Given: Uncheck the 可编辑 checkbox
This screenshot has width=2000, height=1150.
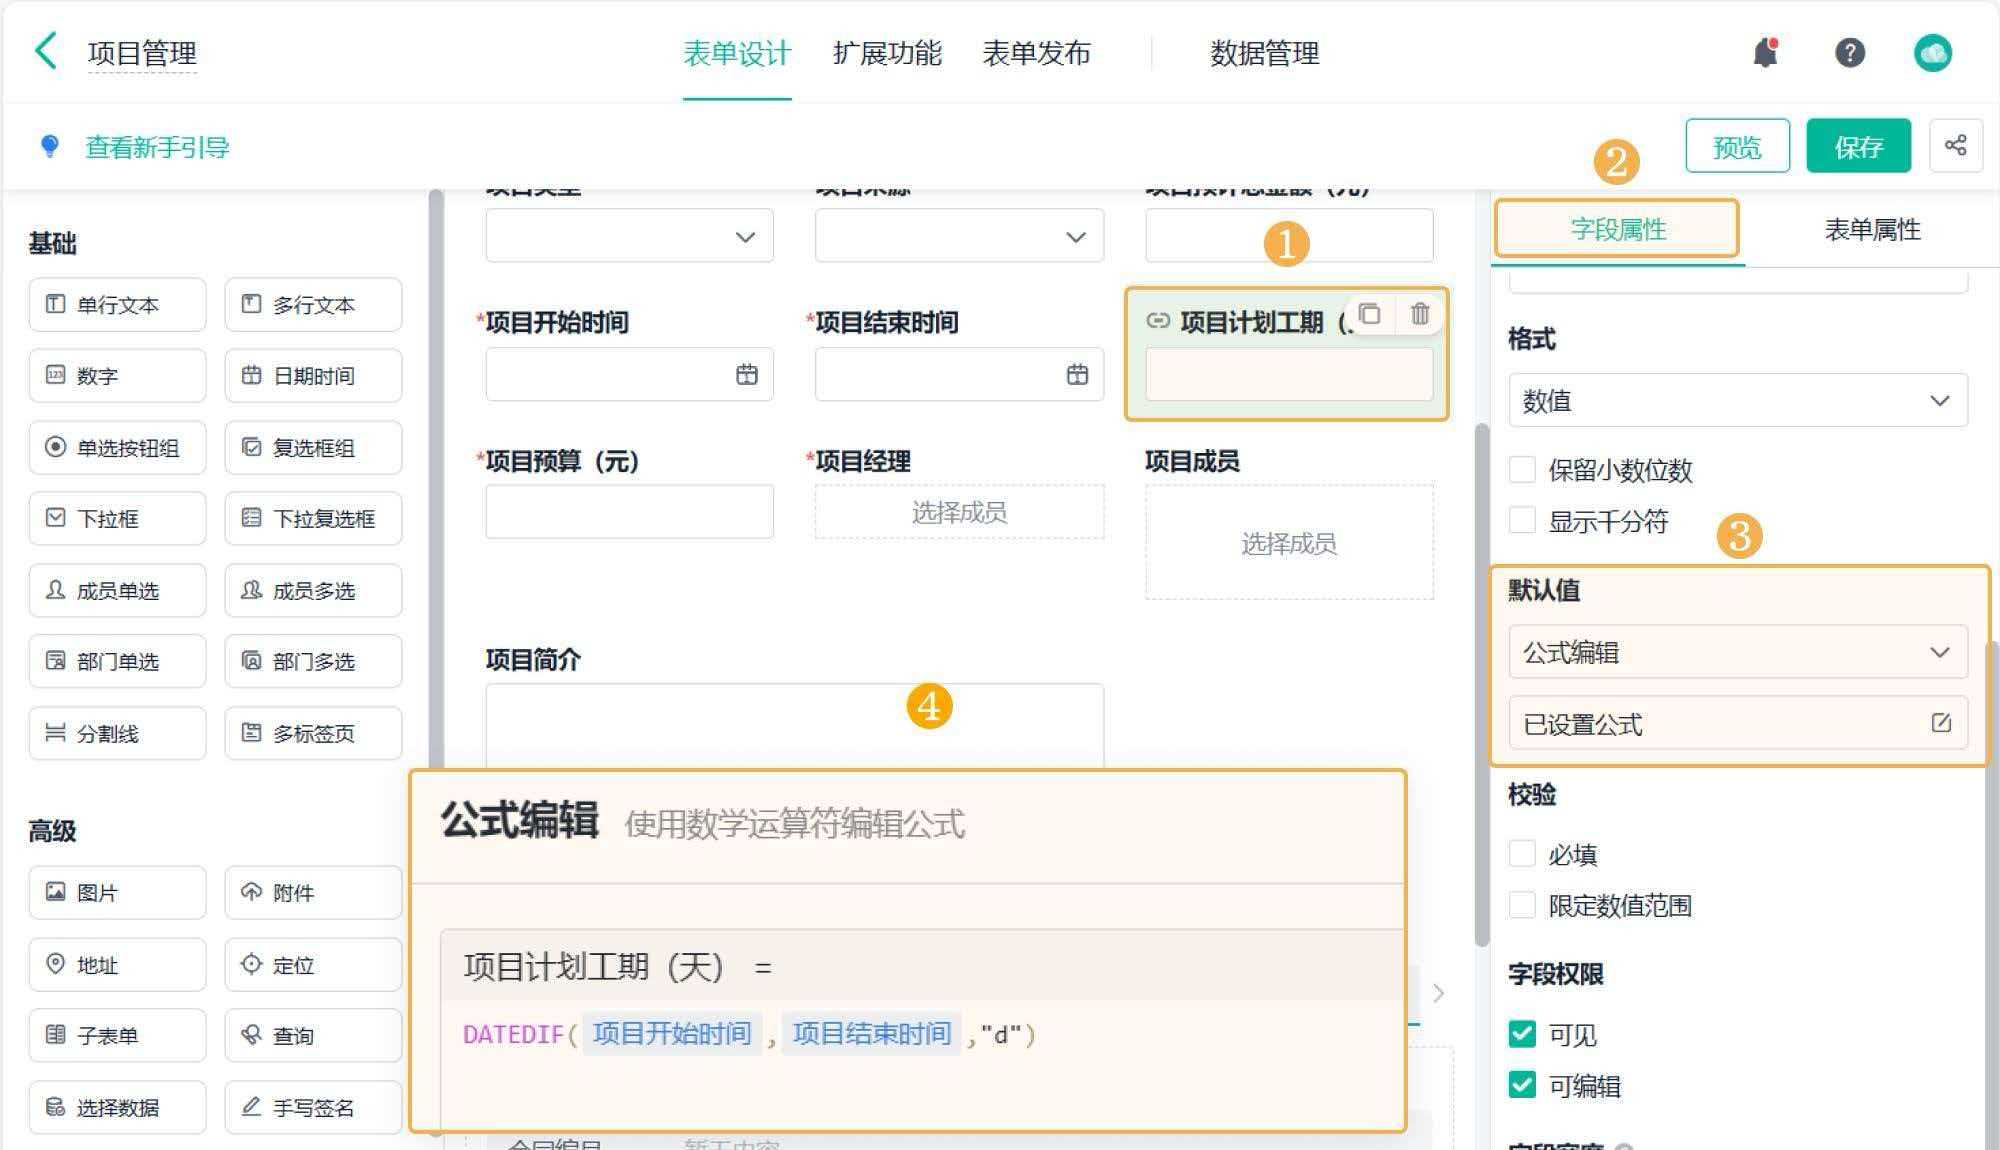Looking at the screenshot, I should [1522, 1086].
